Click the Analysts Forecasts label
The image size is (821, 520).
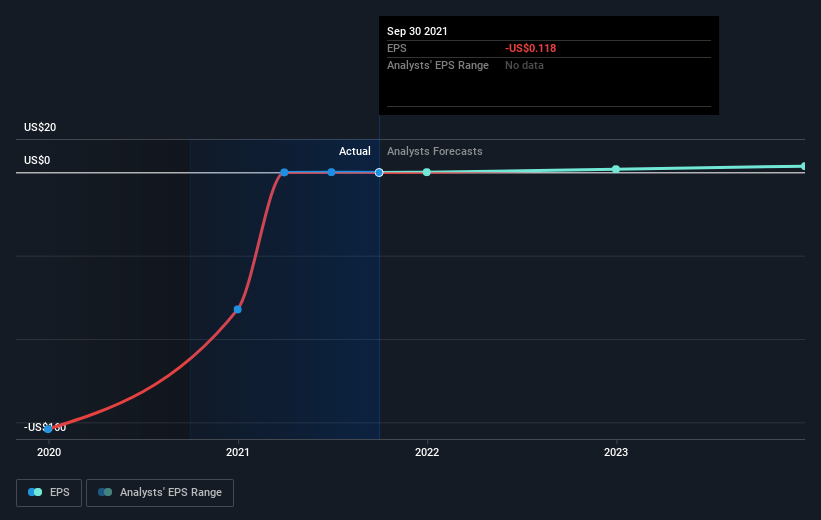coord(435,151)
